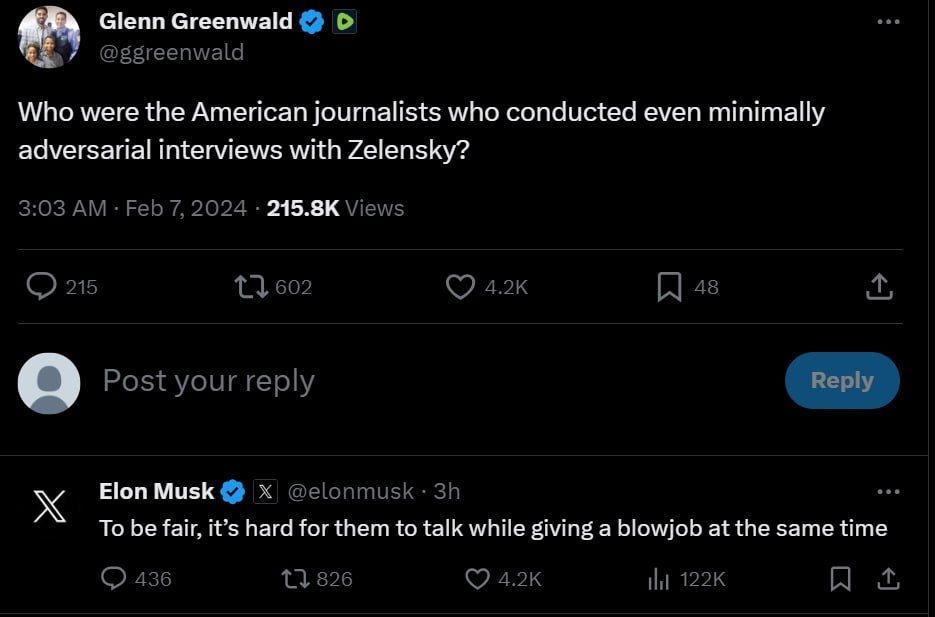Open the more options menu on the main post
Screen dimensions: 935x617
[887, 22]
